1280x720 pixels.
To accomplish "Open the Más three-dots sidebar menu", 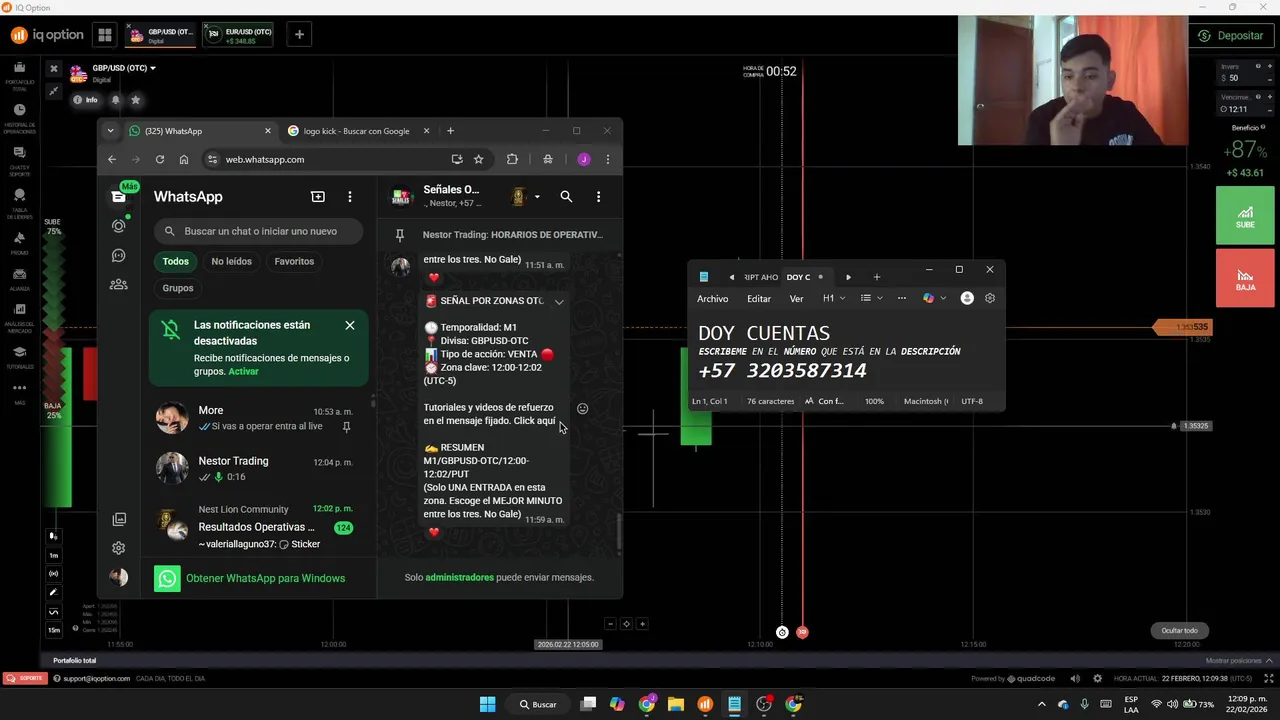I will [19, 391].
